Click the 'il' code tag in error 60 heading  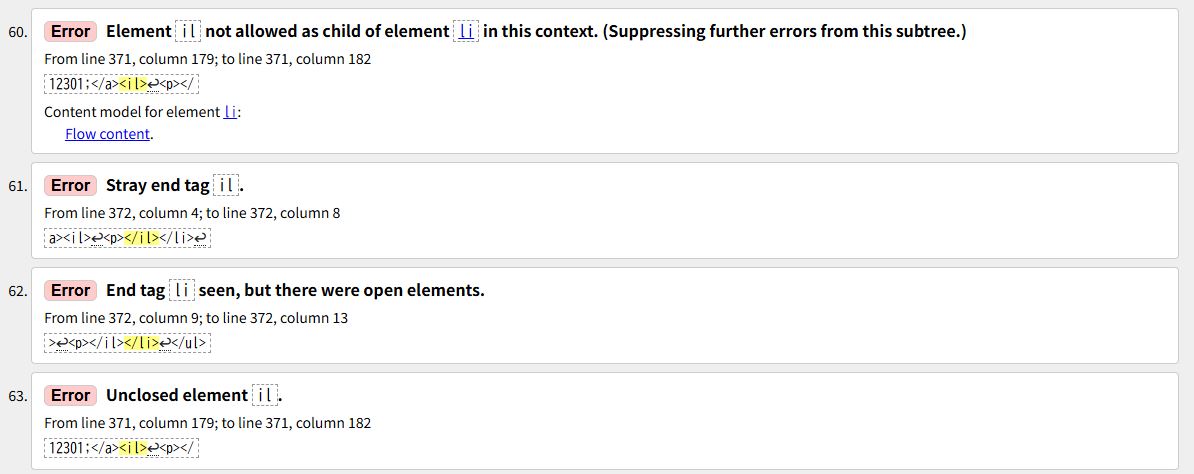tap(188, 31)
